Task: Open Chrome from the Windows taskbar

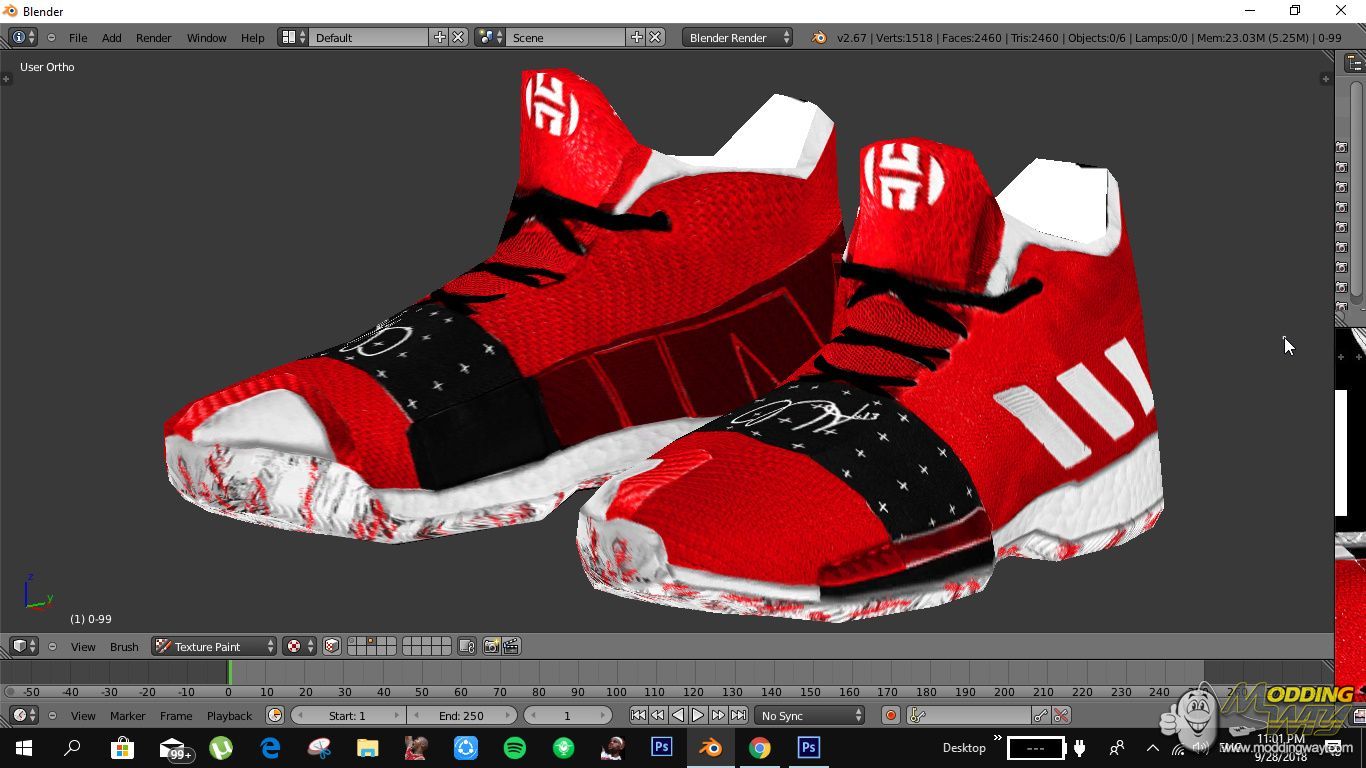Action: 760,747
